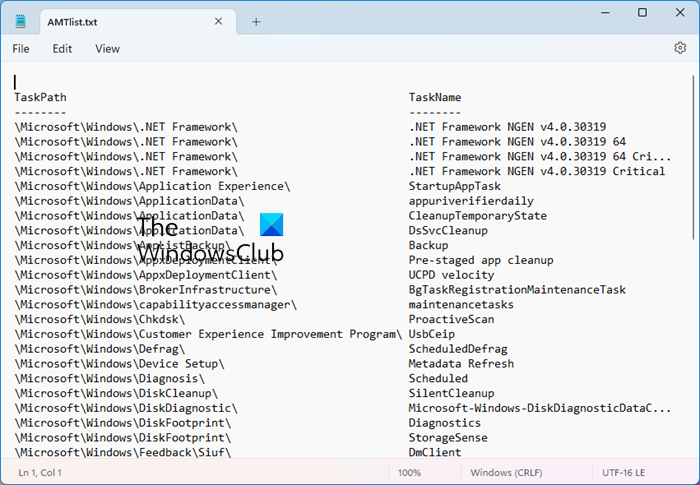The image size is (700, 485).
Task: Click the UsbCeip task name
Action: pos(432,334)
